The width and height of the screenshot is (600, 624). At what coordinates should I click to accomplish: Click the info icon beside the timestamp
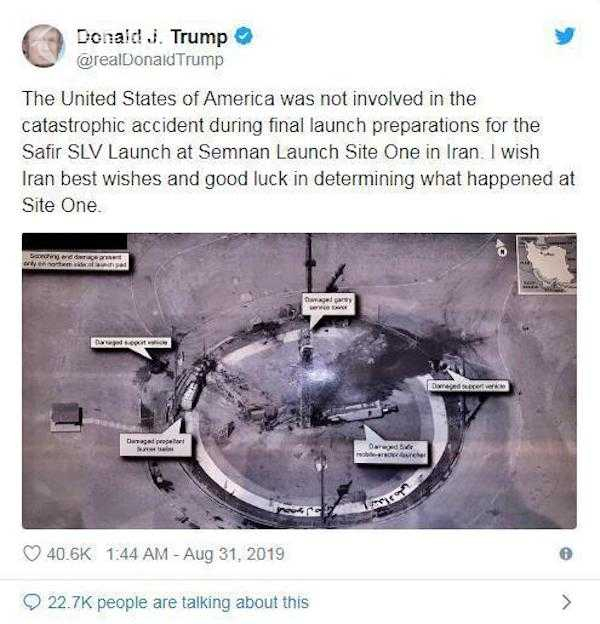pos(566,554)
